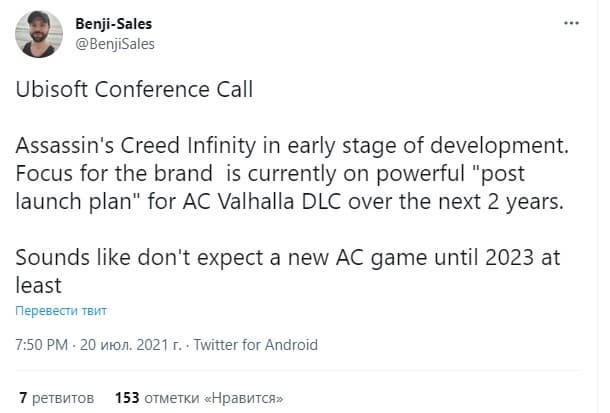This screenshot has width=610, height=413.
Task: Click the "Twitter for Android" source link
Action: point(255,345)
